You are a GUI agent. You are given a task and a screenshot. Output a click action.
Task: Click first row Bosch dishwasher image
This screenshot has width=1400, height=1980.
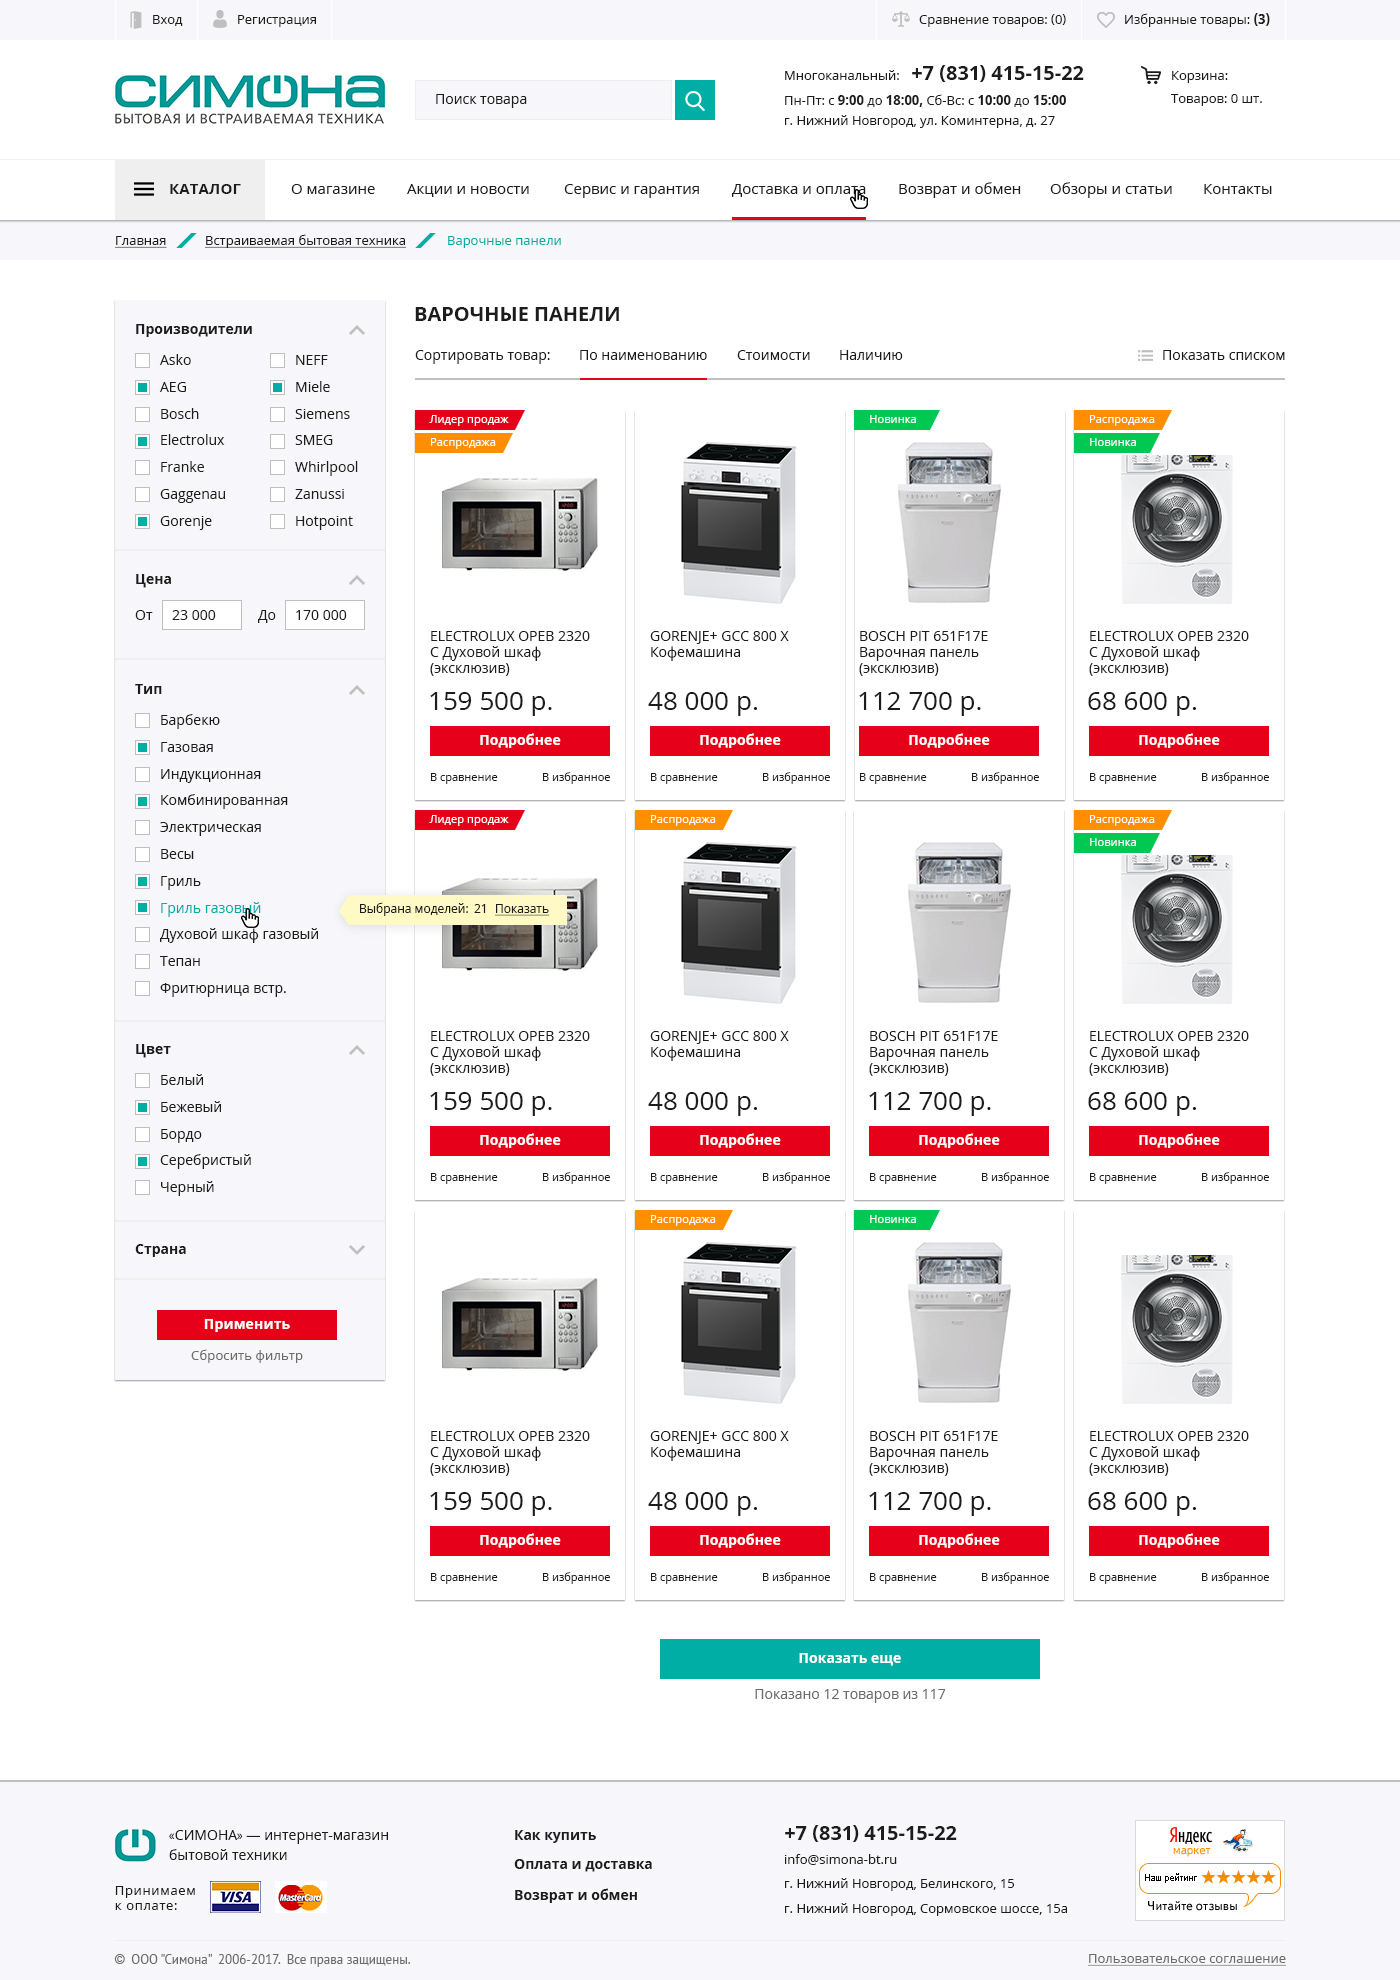[x=949, y=523]
